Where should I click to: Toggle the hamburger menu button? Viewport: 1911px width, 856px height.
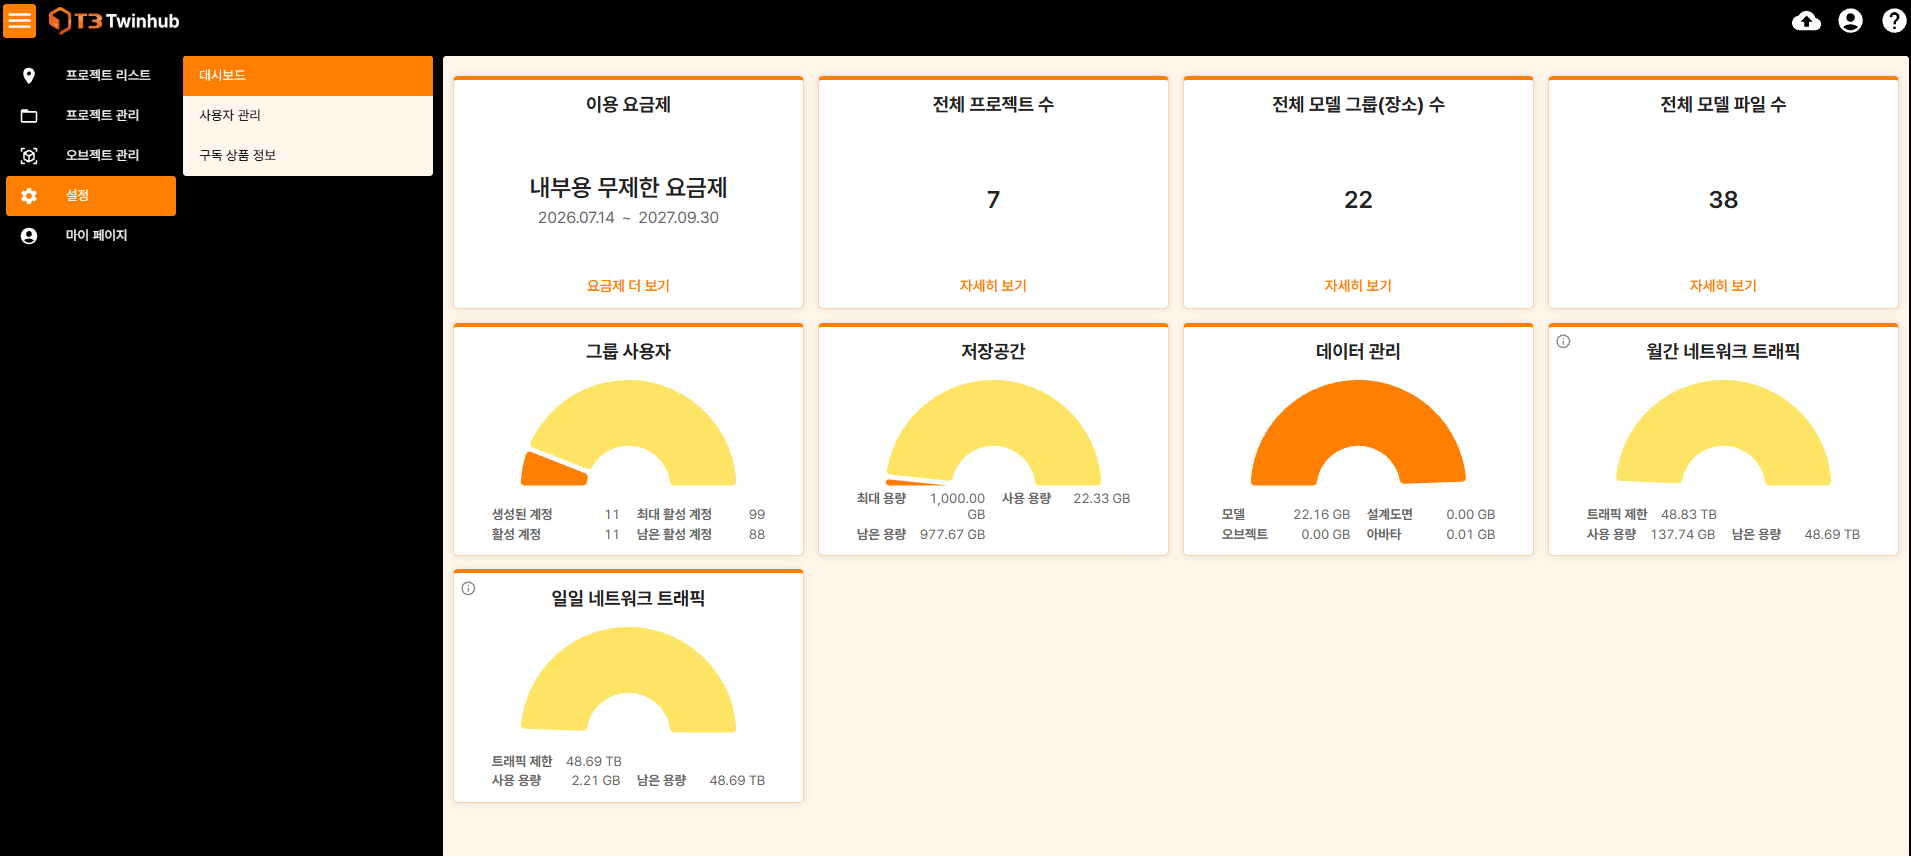tap(20, 20)
